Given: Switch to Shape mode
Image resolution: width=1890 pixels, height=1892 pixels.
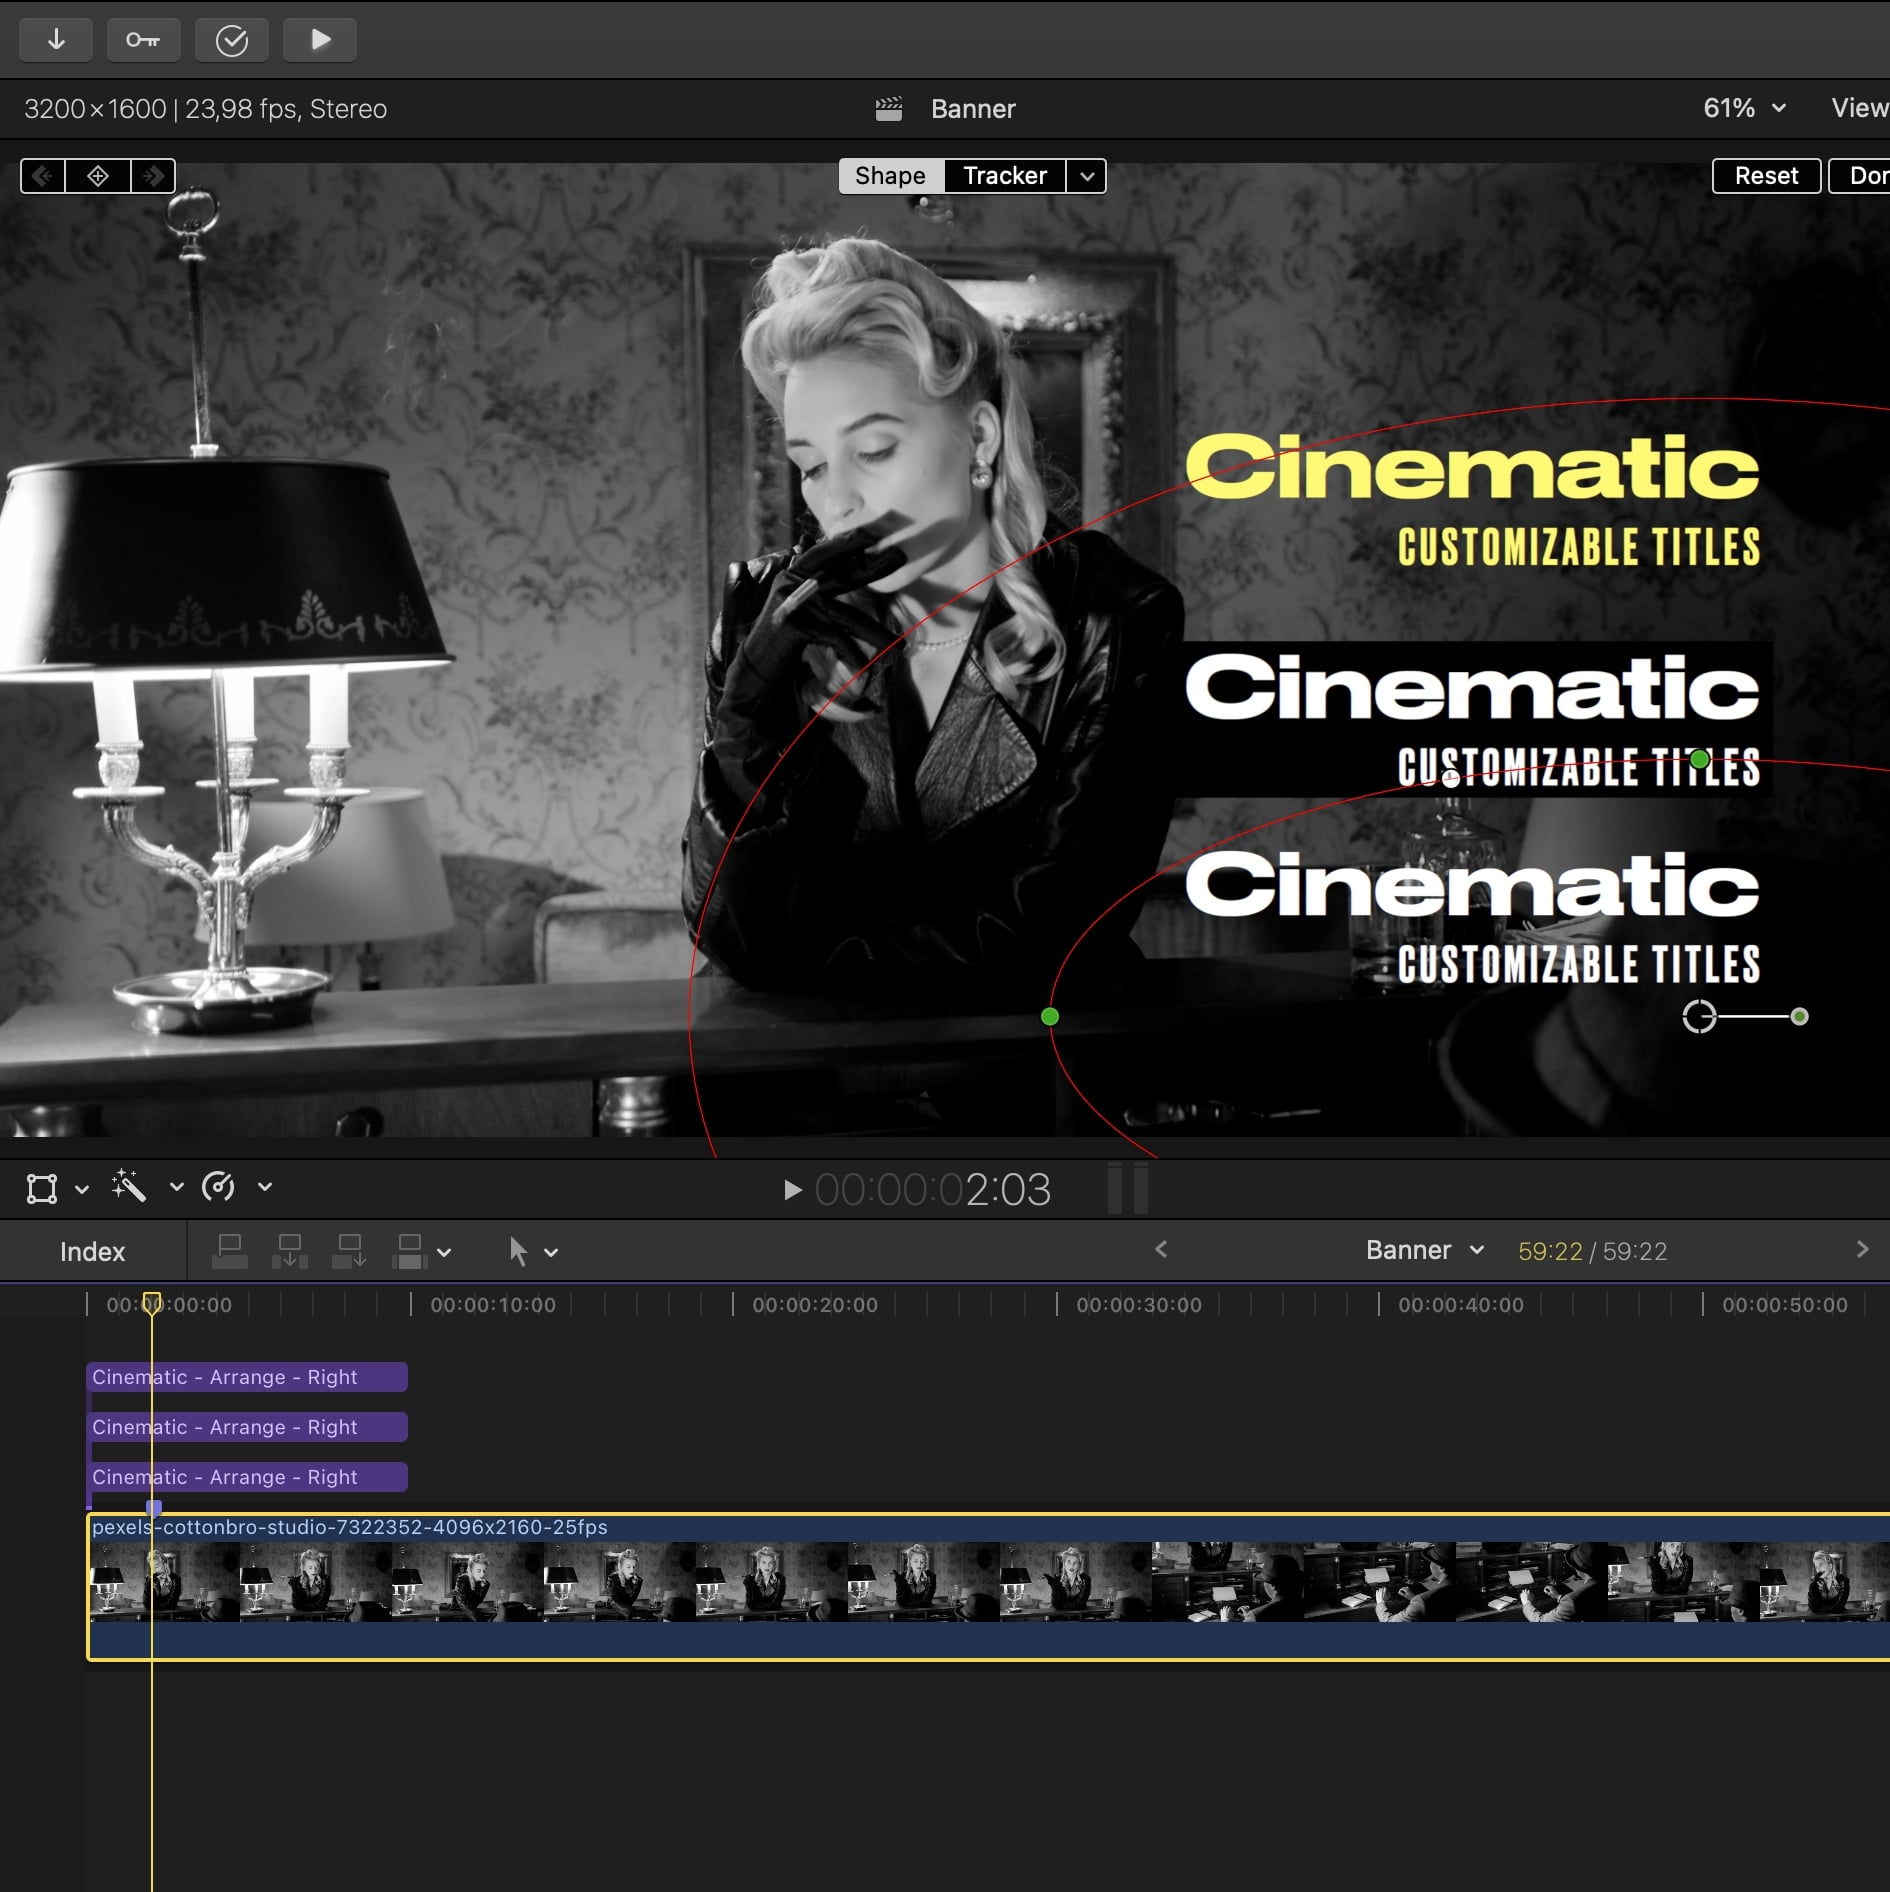Looking at the screenshot, I should 890,176.
